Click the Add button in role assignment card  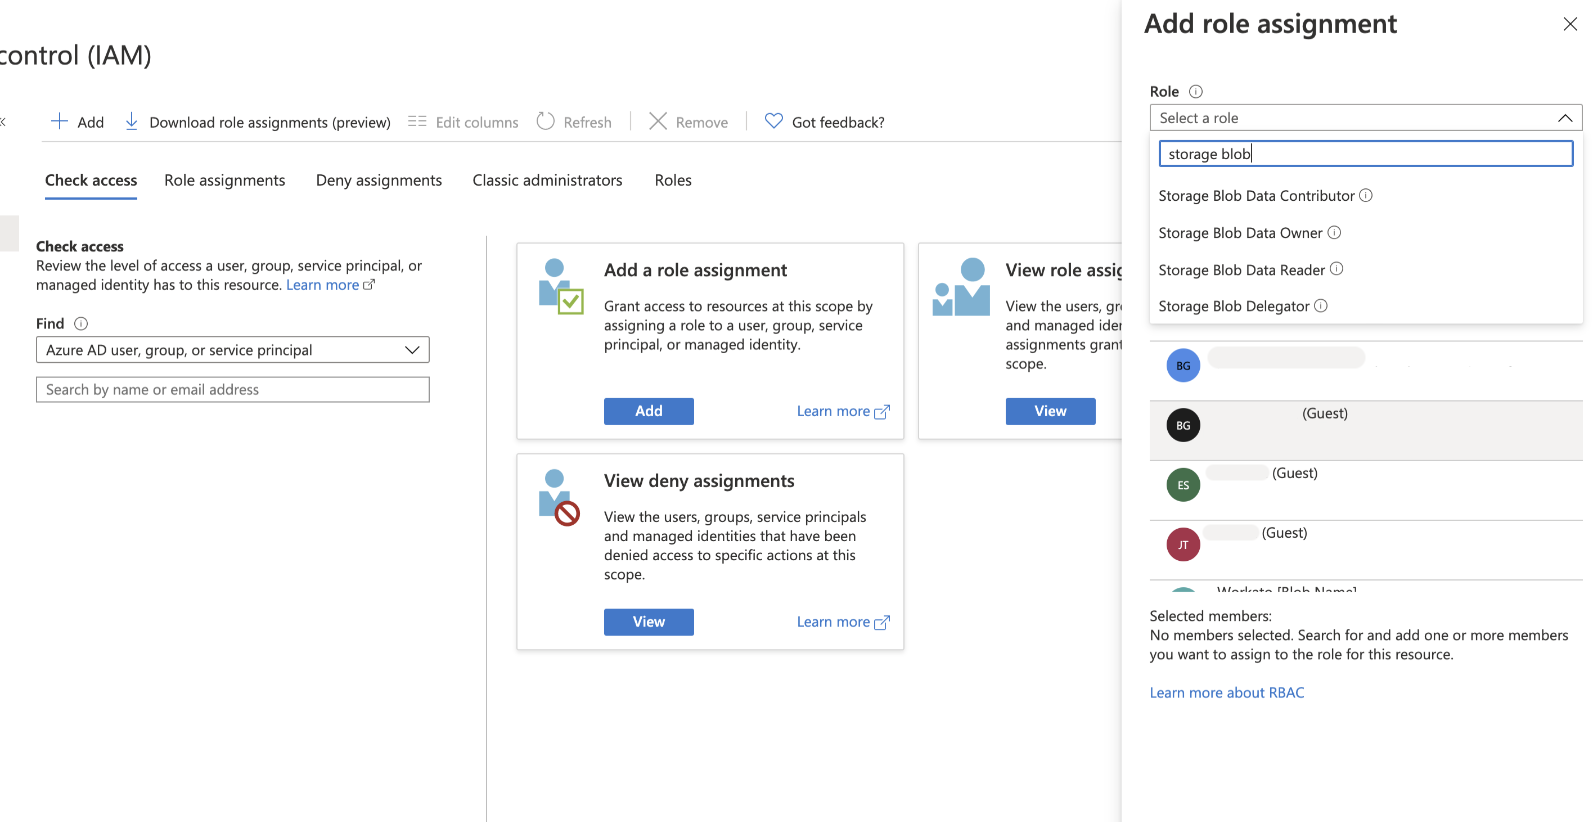(x=649, y=411)
